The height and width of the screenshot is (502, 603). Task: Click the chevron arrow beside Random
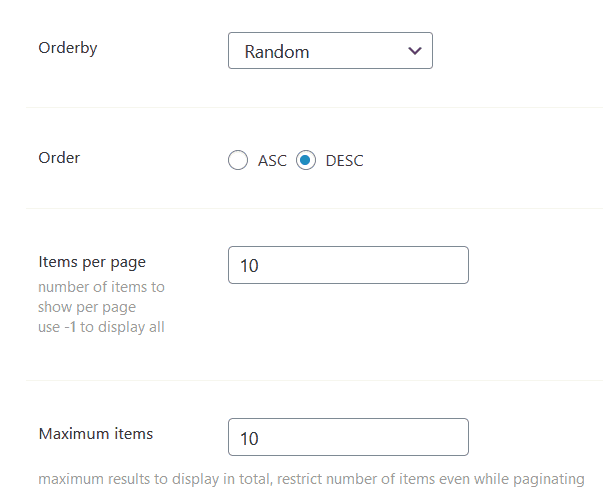click(414, 51)
